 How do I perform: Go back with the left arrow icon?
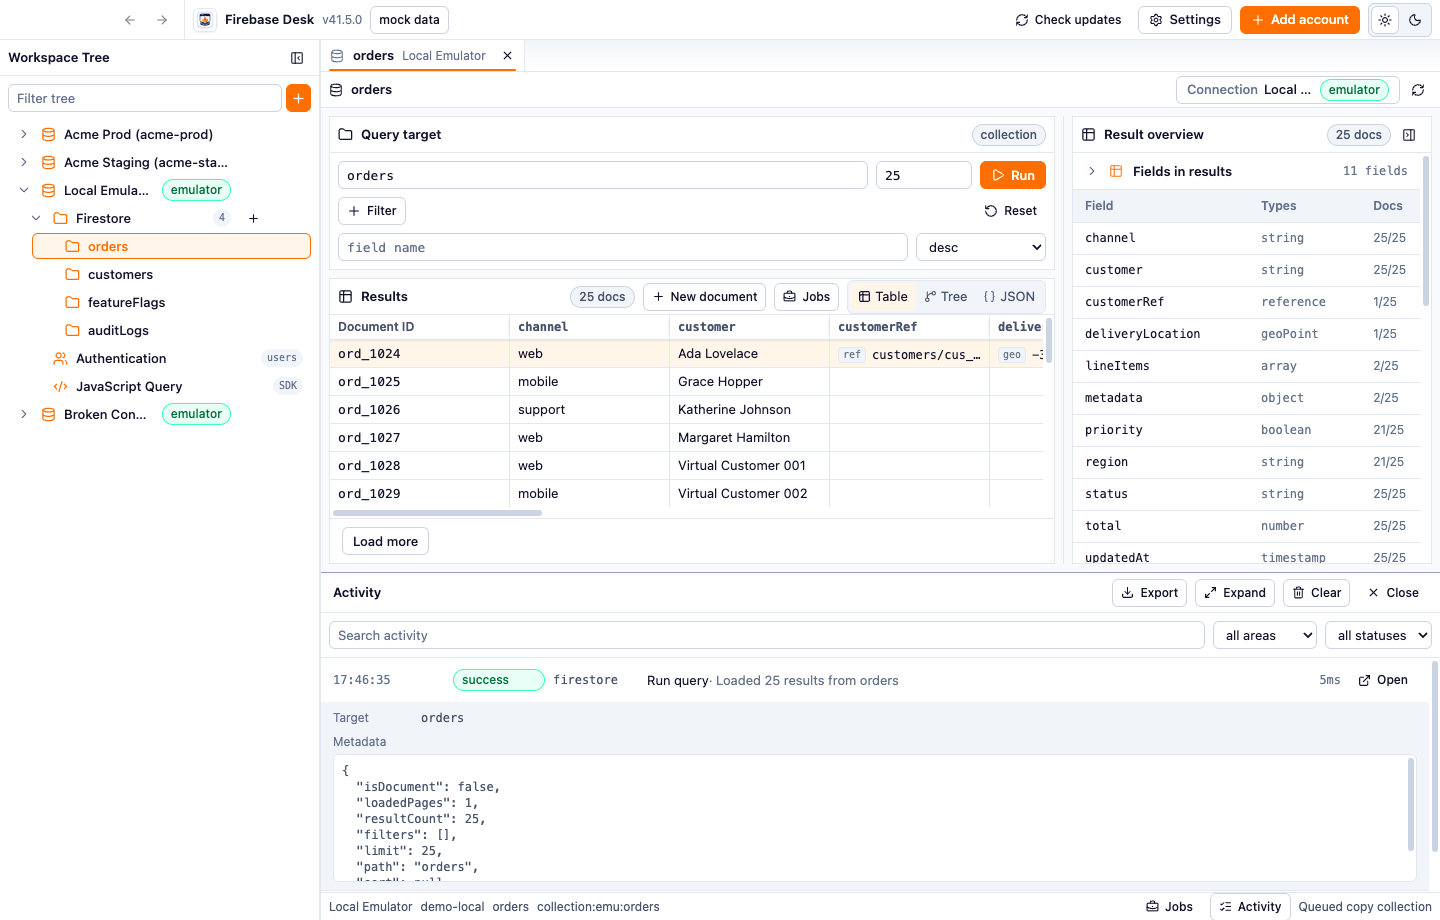[130, 20]
